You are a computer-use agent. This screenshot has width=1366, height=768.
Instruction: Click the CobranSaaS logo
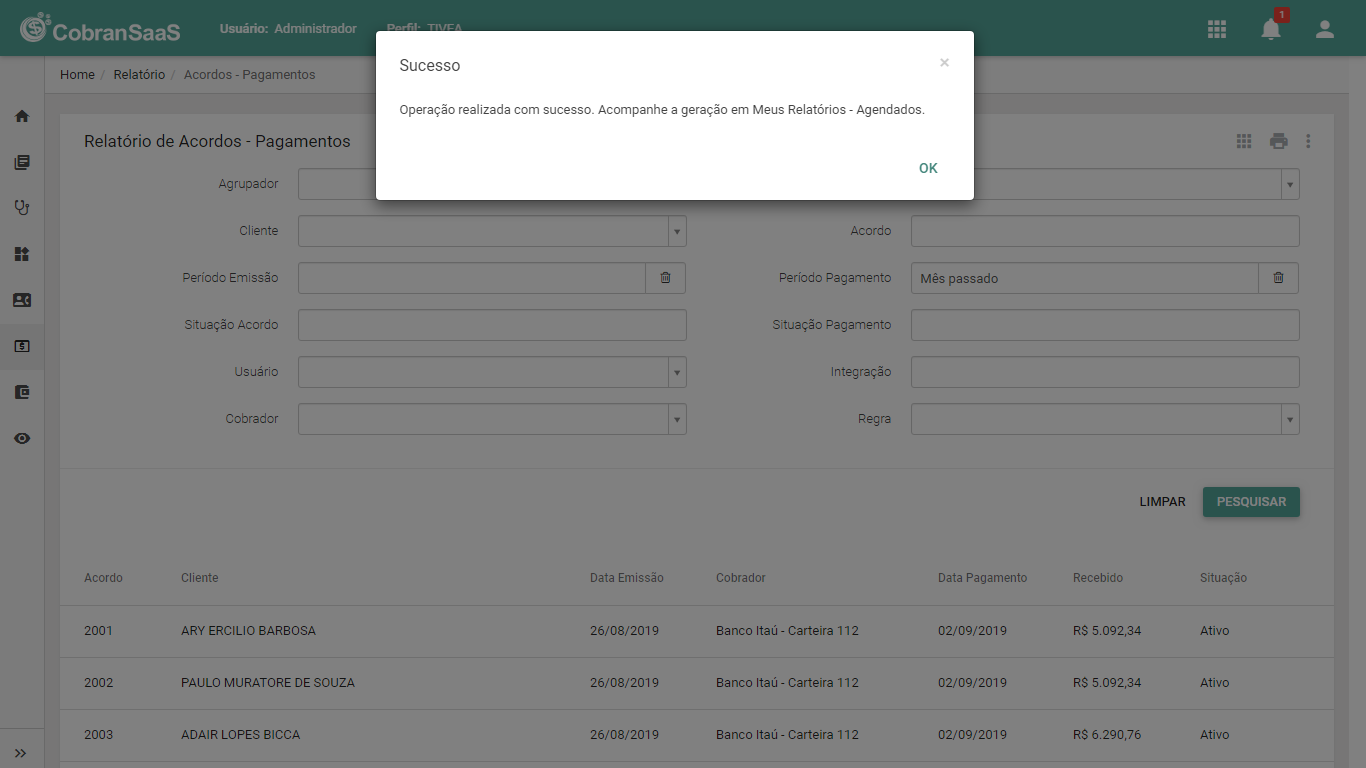point(100,29)
